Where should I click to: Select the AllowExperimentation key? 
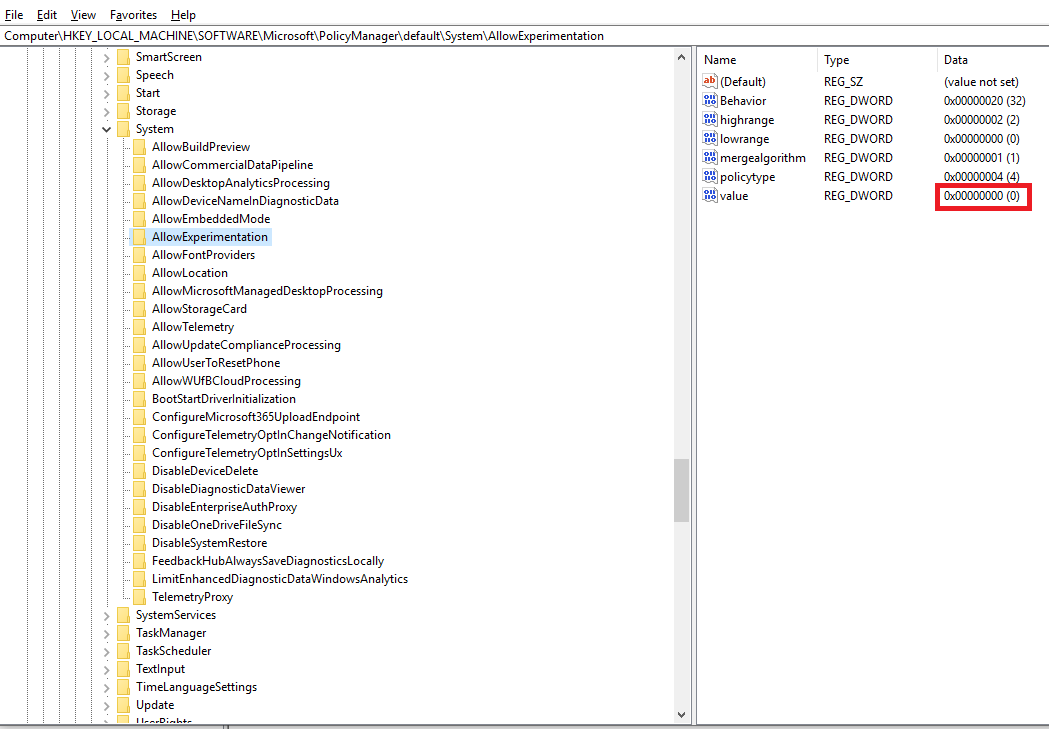(x=209, y=237)
